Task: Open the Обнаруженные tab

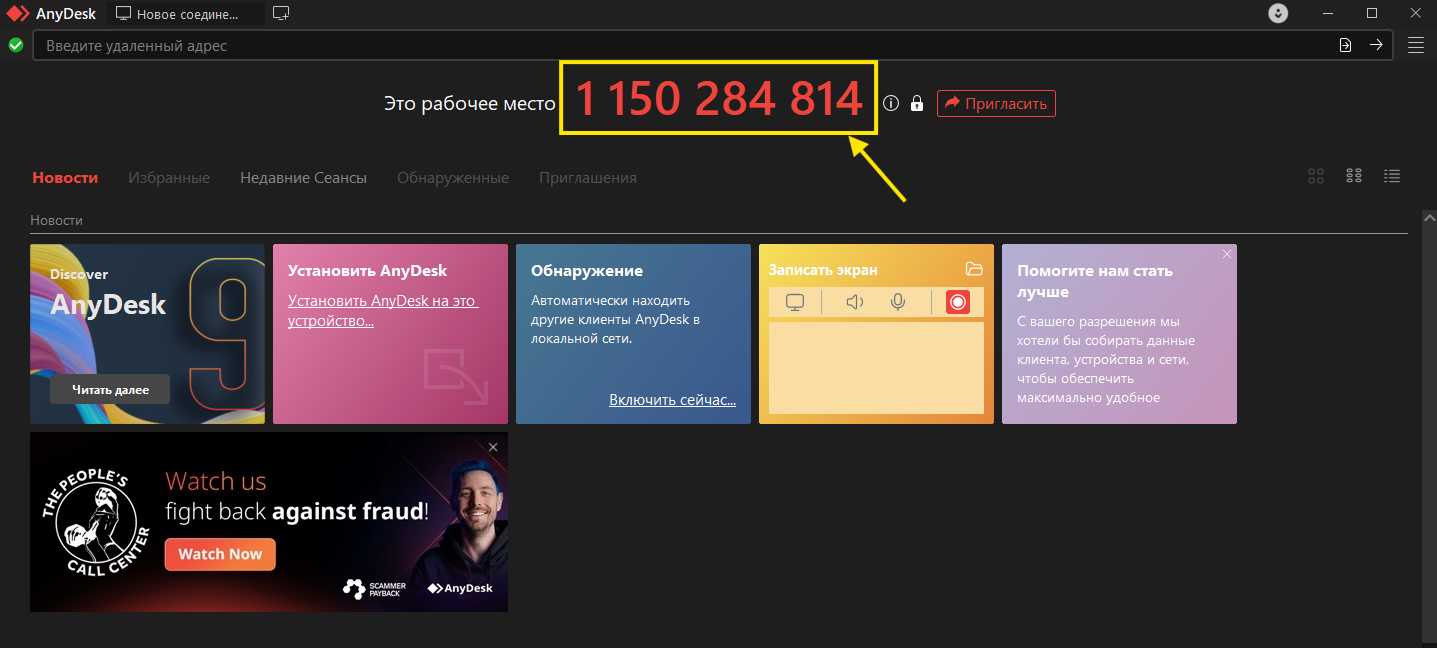Action: pos(453,177)
